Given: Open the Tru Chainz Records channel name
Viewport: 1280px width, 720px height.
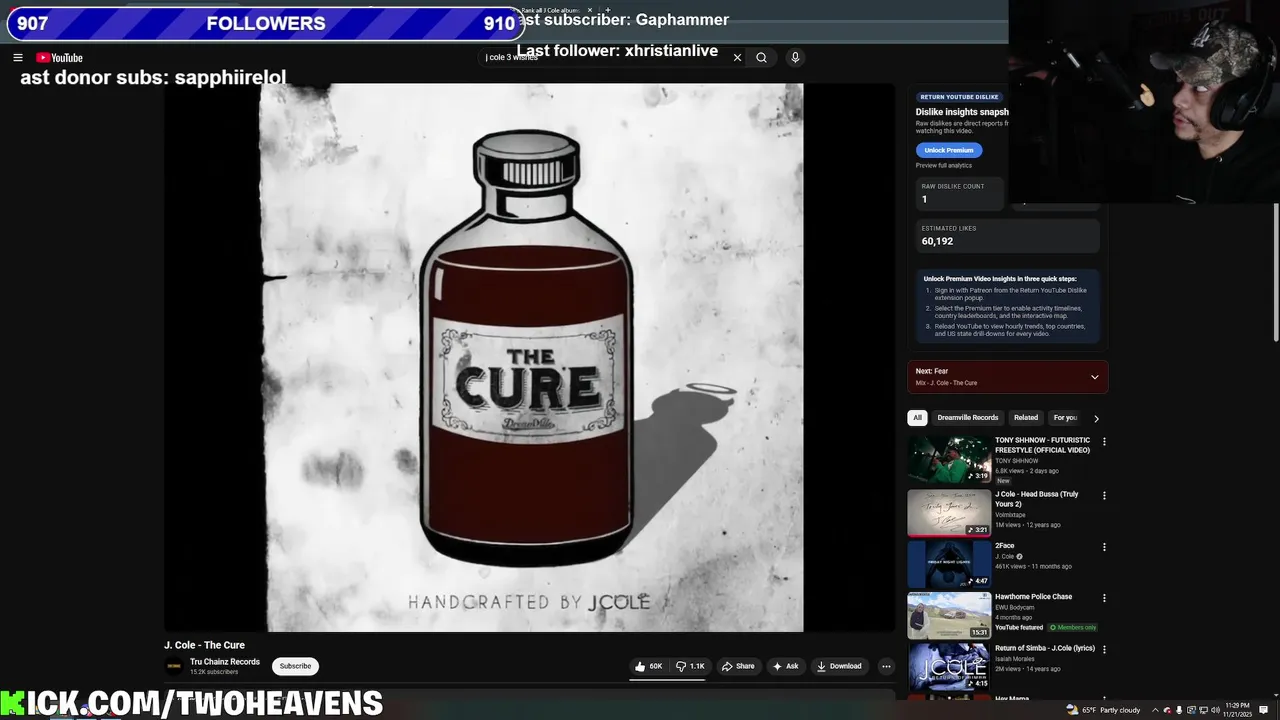Looking at the screenshot, I should click(x=225, y=662).
